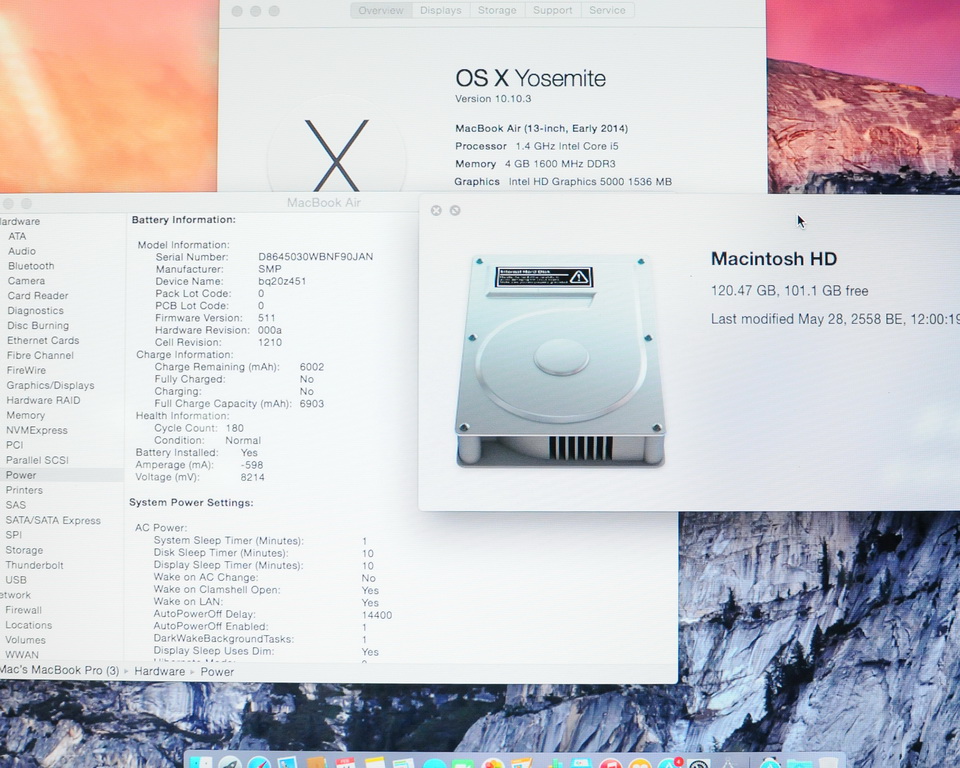Select USB in the sidebar

[16, 580]
